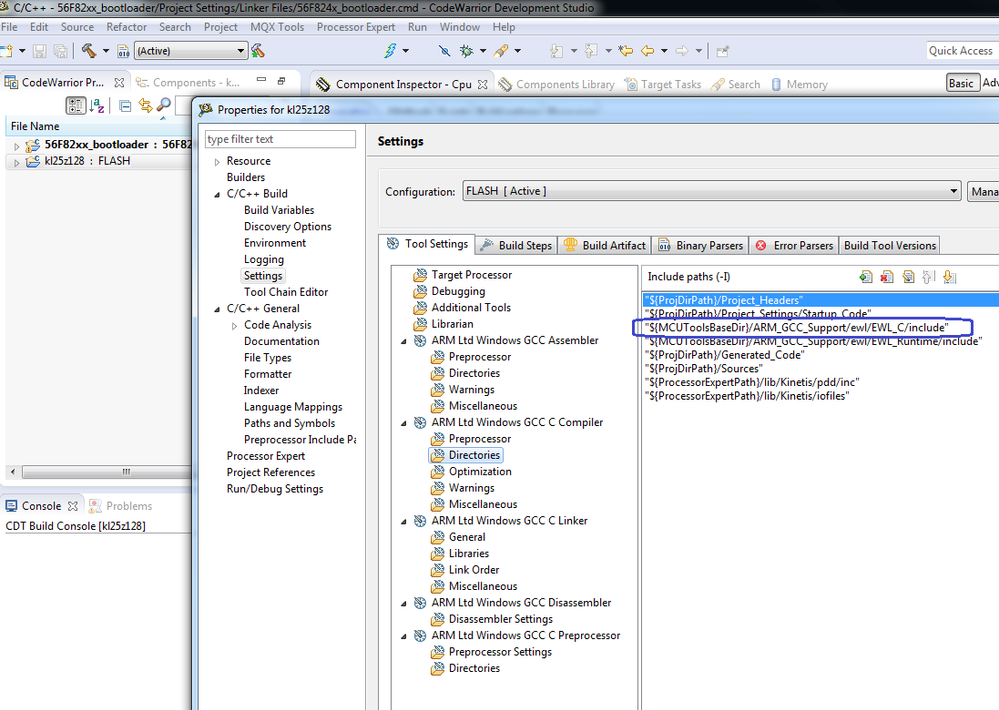
Task: Click the Edit include path icon
Action: click(x=908, y=277)
